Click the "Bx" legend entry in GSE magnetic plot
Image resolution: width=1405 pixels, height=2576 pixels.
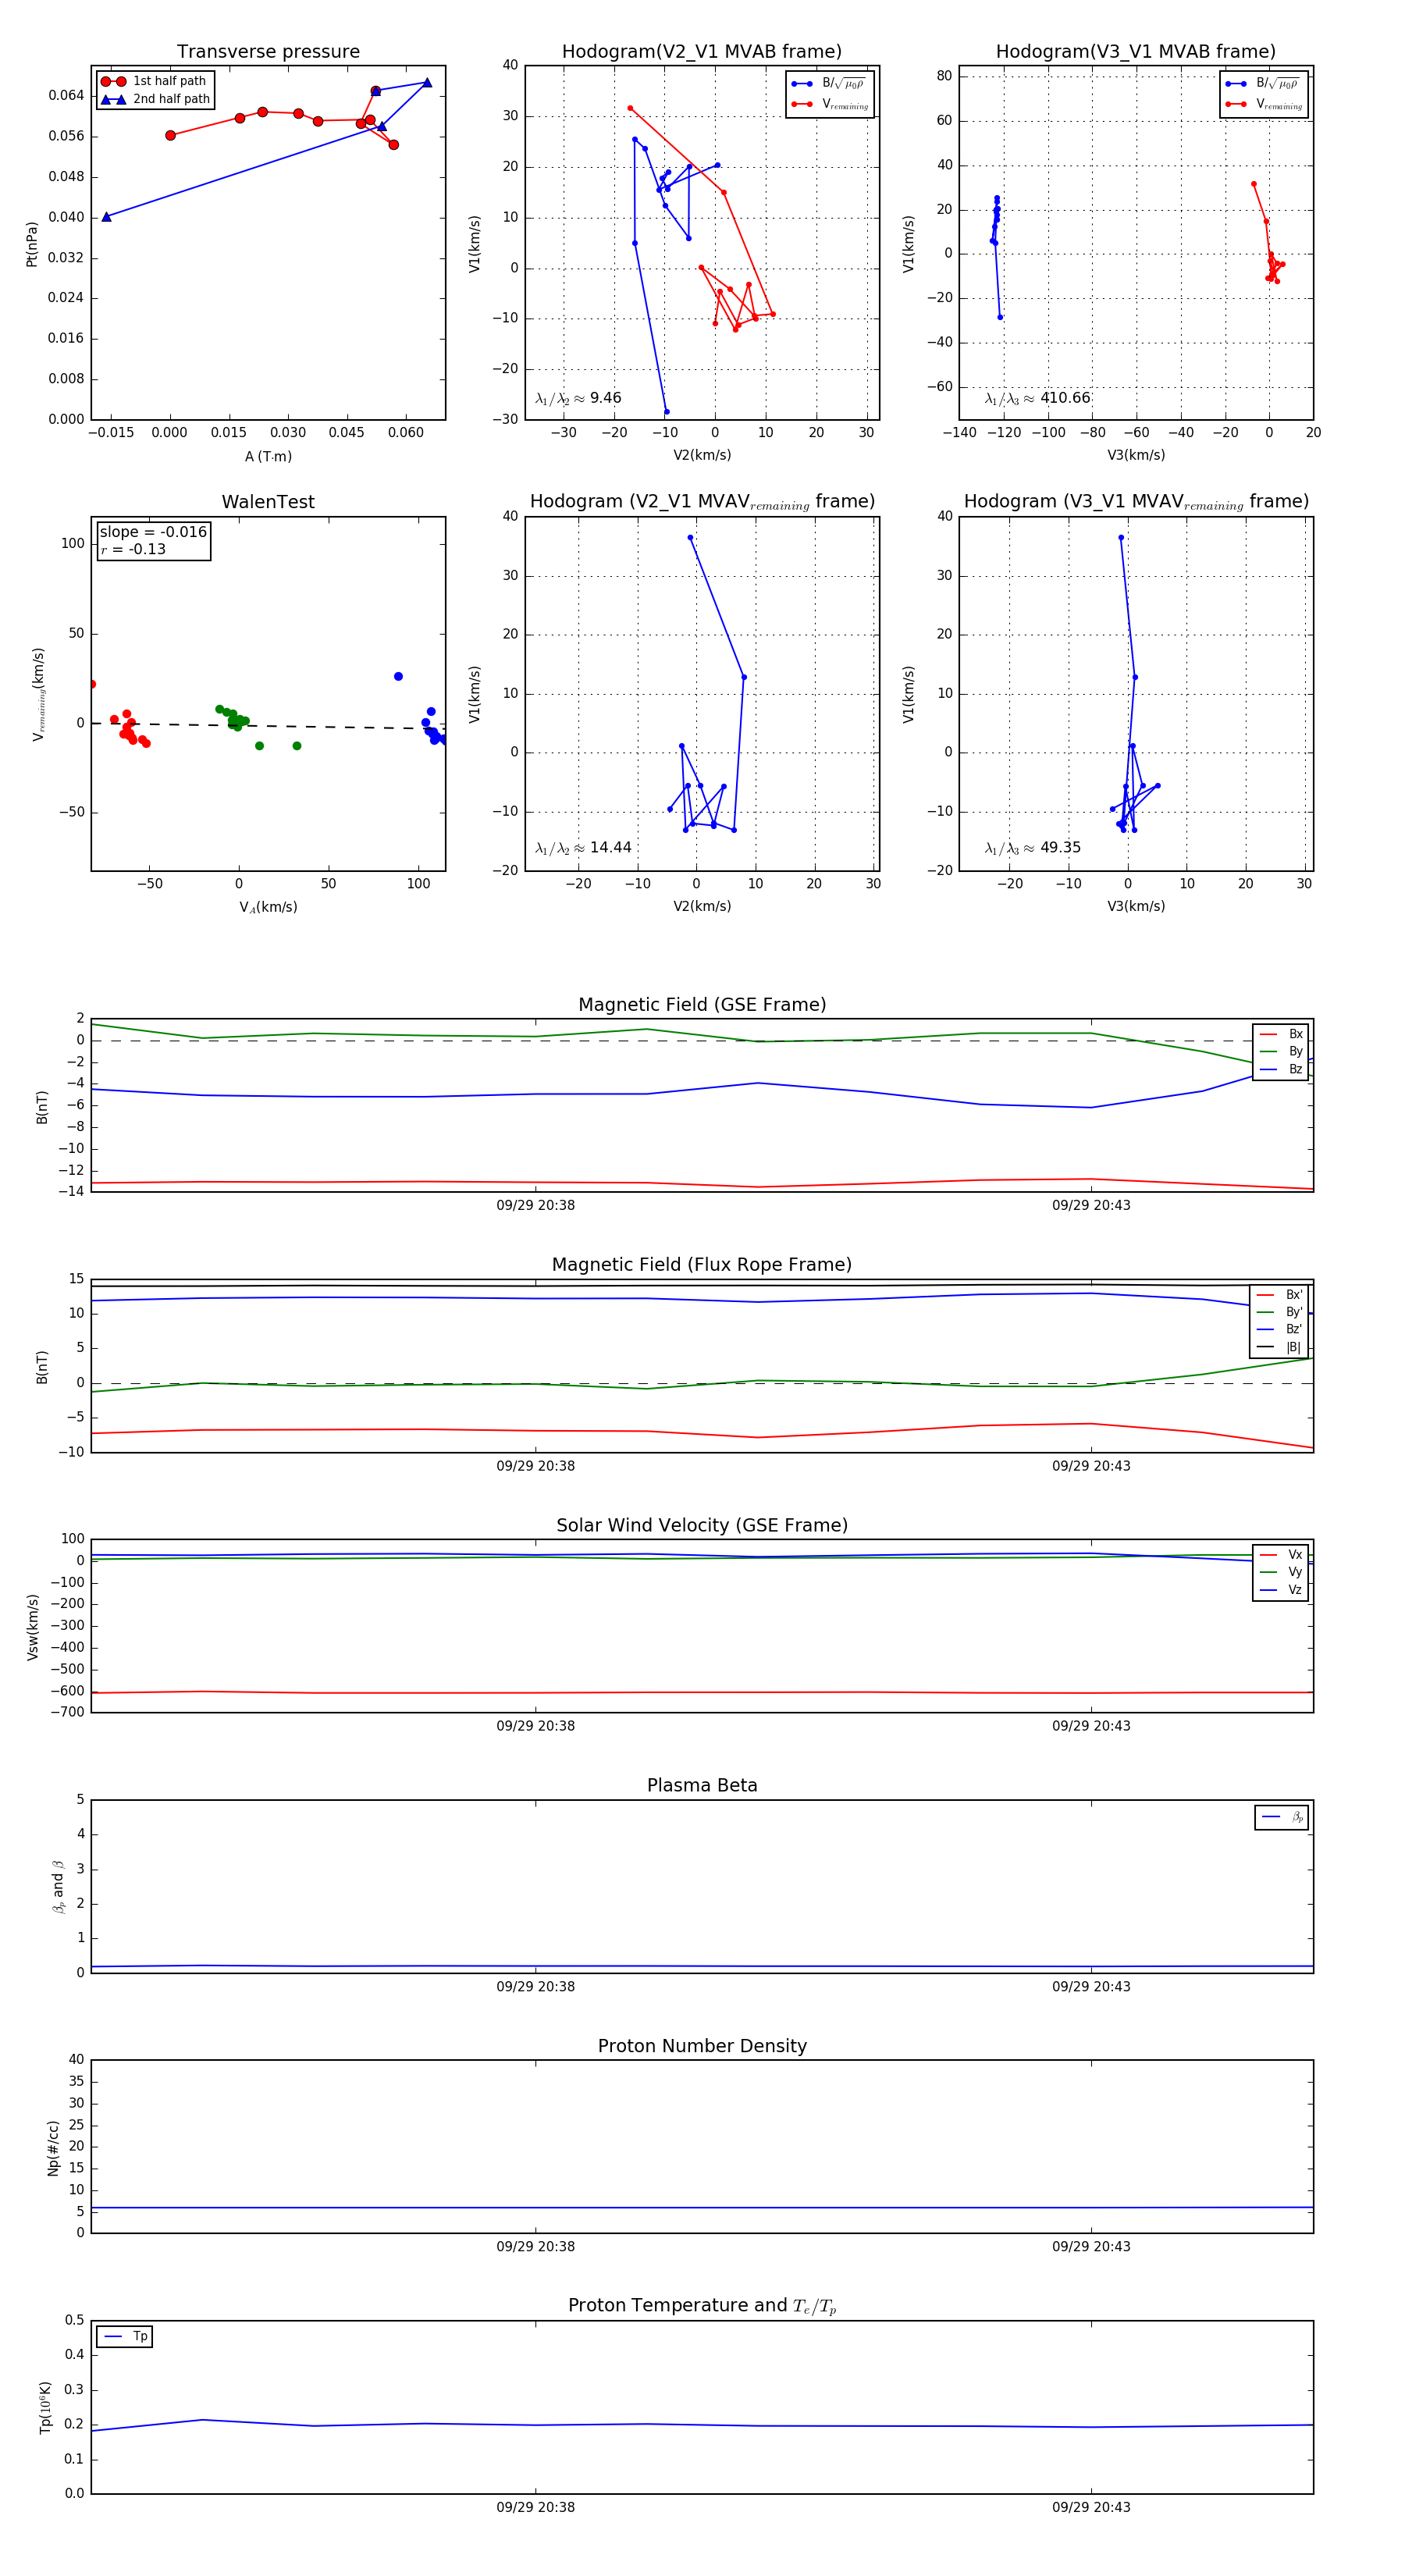1281,1034
